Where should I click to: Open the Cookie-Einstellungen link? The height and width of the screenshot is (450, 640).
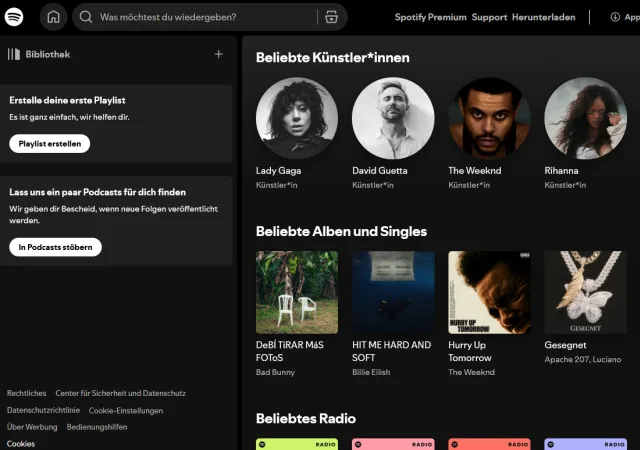tap(126, 410)
